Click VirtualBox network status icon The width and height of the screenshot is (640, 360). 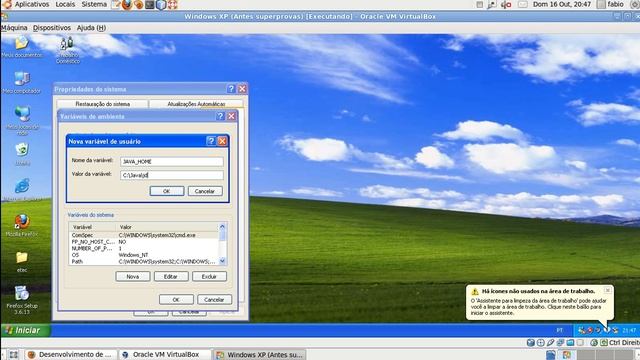point(560,342)
